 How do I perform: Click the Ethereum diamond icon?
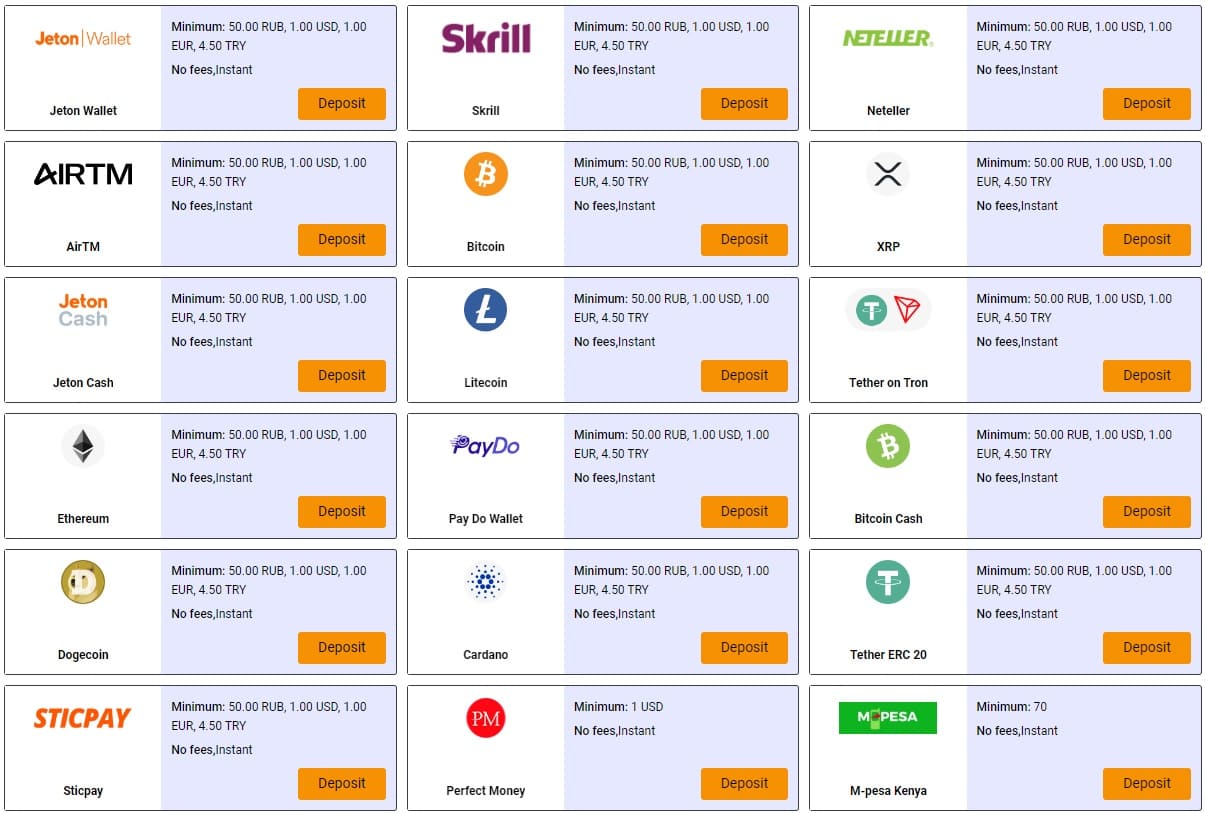pyautogui.click(x=83, y=446)
